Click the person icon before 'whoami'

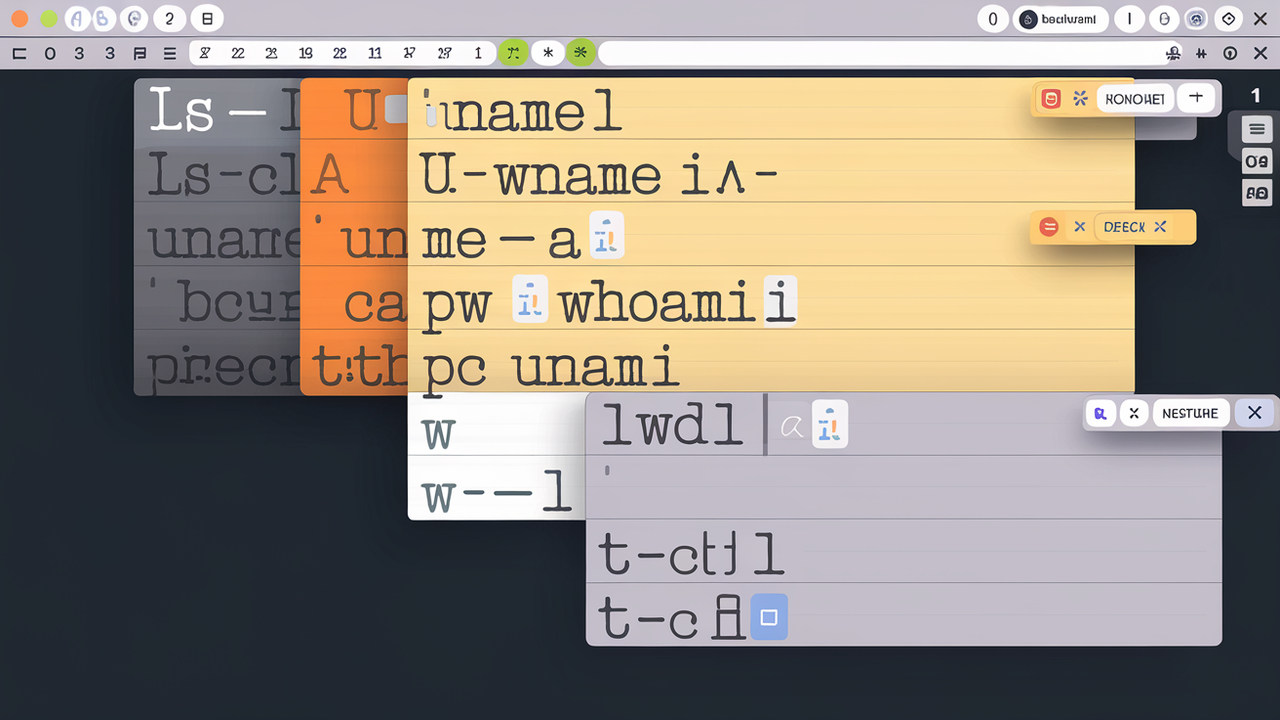(x=531, y=300)
